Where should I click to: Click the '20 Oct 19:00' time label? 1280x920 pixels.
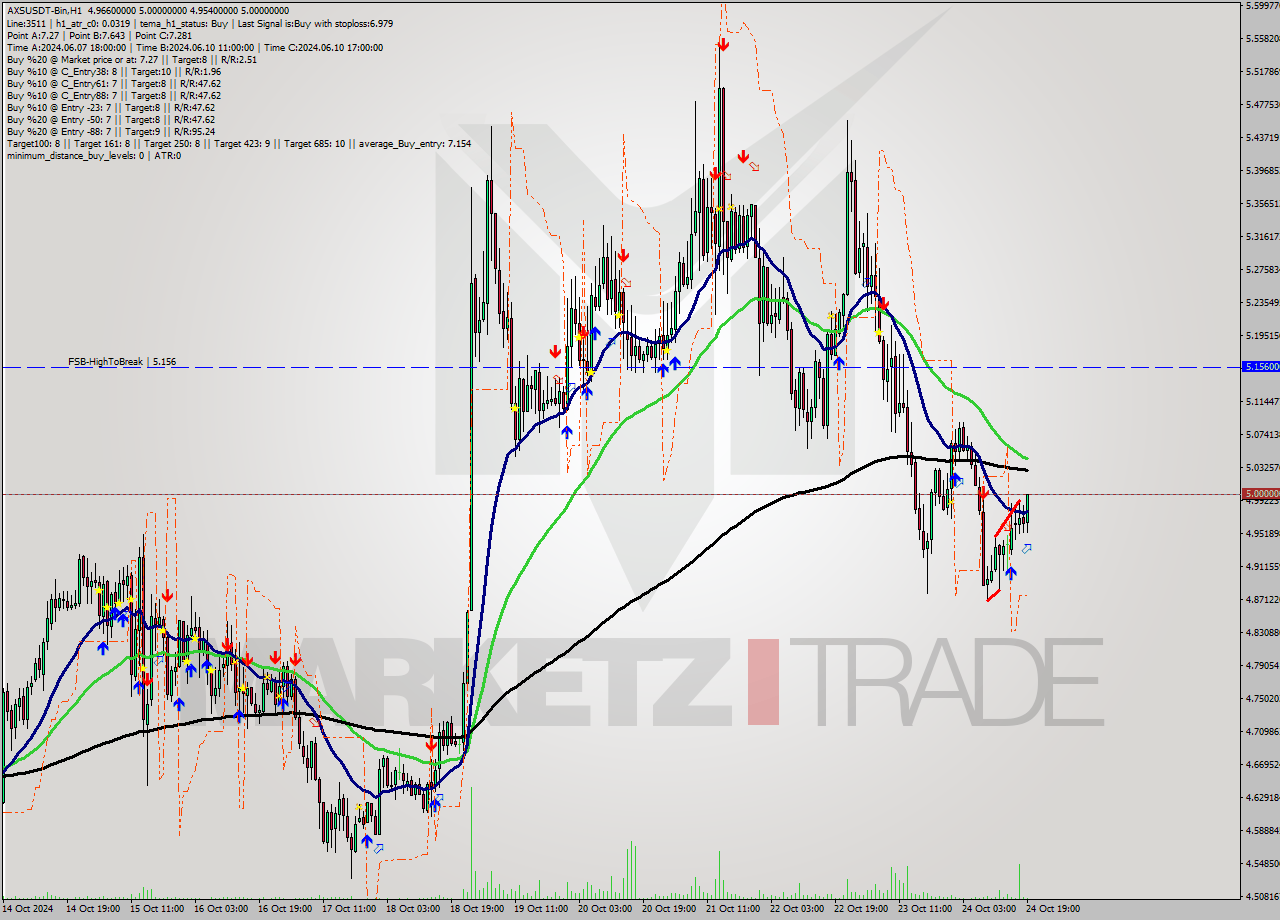669,909
